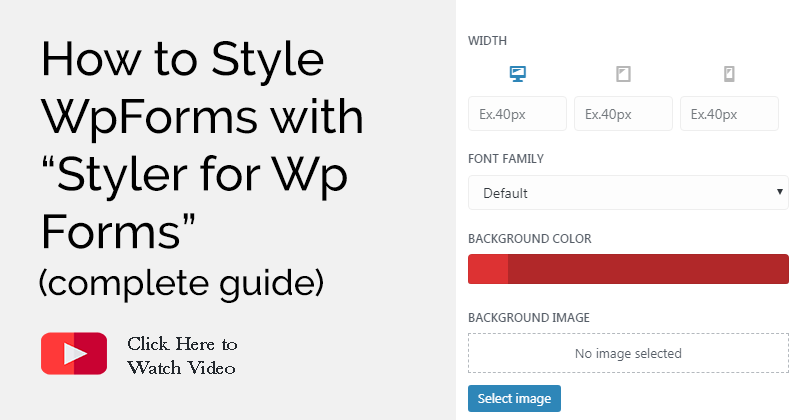Click the BACKGROUND COLOR label
This screenshot has width=796, height=420.
[529, 239]
